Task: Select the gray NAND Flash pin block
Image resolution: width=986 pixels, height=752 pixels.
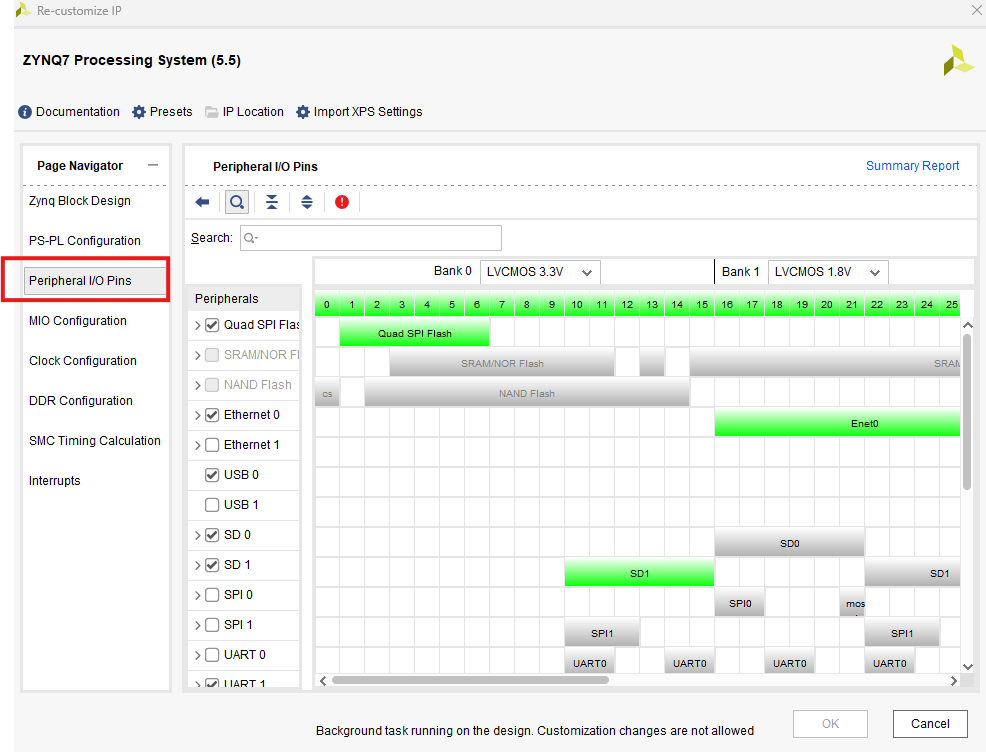Action: [x=527, y=394]
